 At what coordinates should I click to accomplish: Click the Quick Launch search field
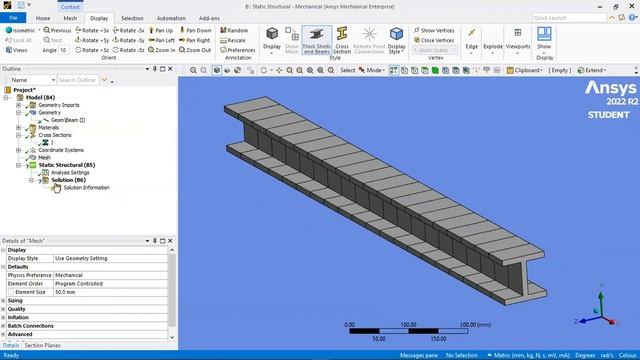coord(569,18)
